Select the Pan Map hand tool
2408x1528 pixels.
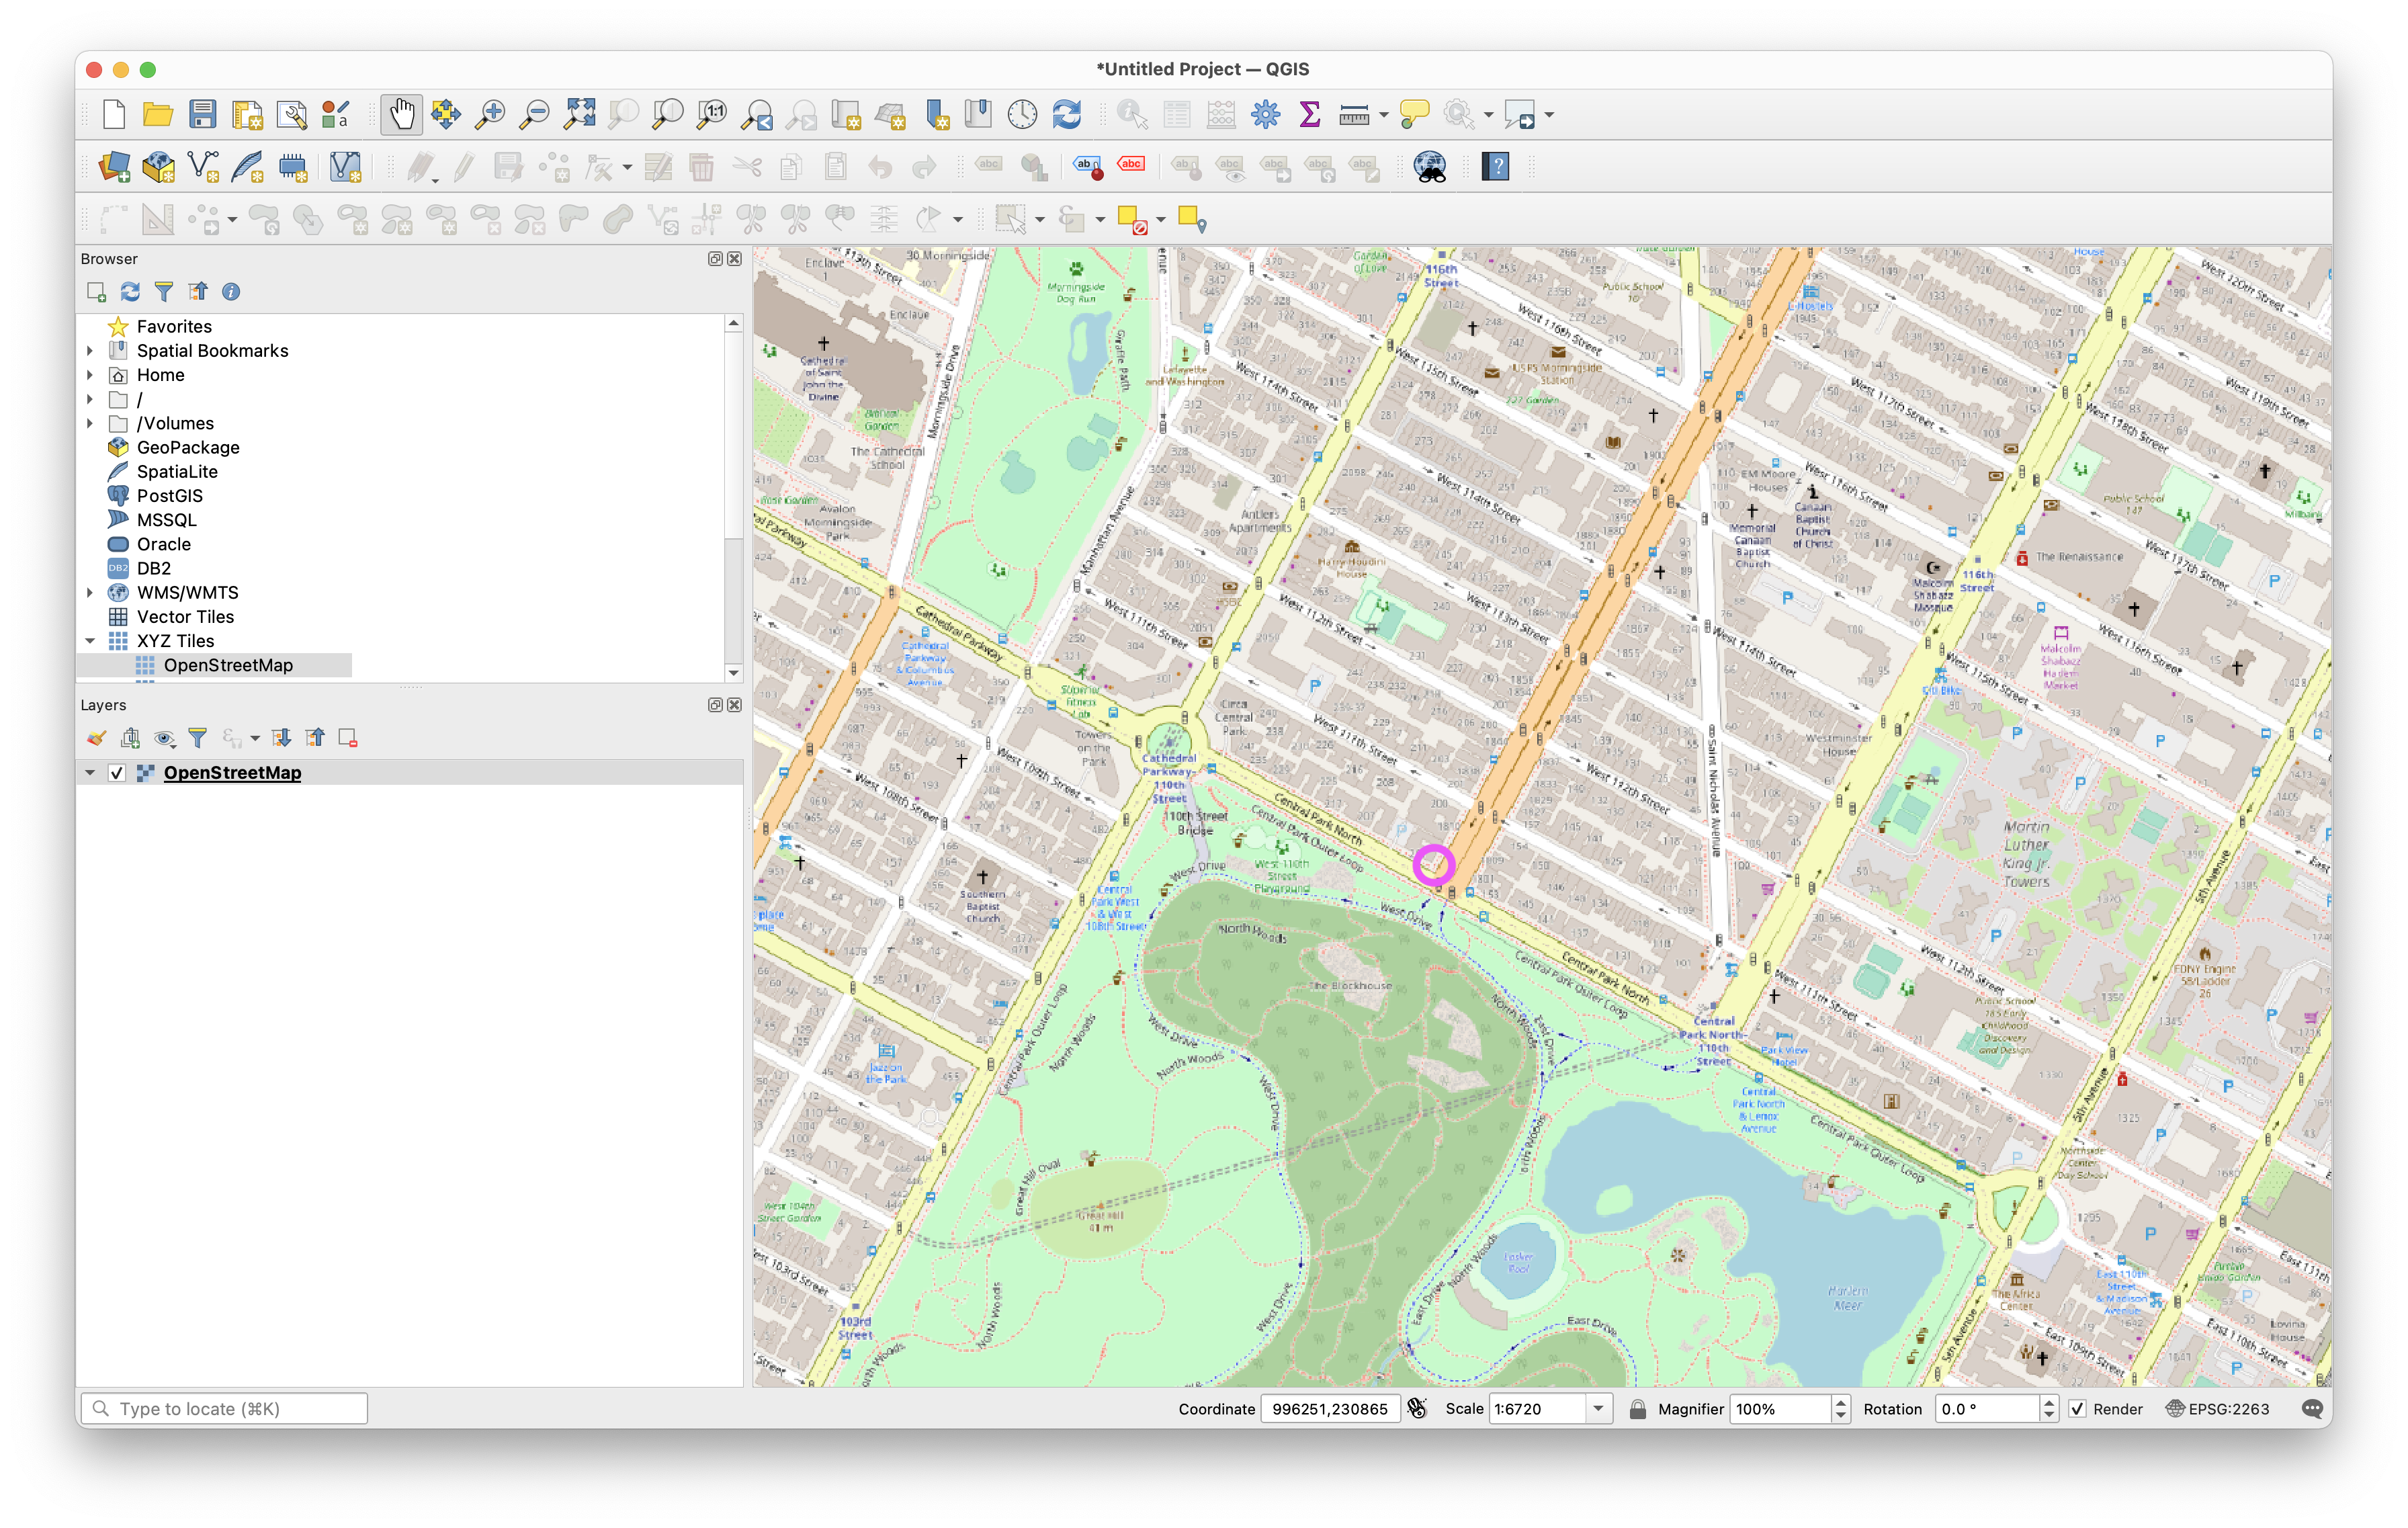click(x=401, y=115)
